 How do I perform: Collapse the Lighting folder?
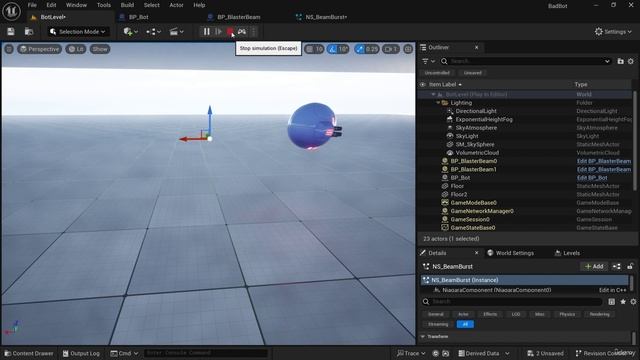point(438,103)
